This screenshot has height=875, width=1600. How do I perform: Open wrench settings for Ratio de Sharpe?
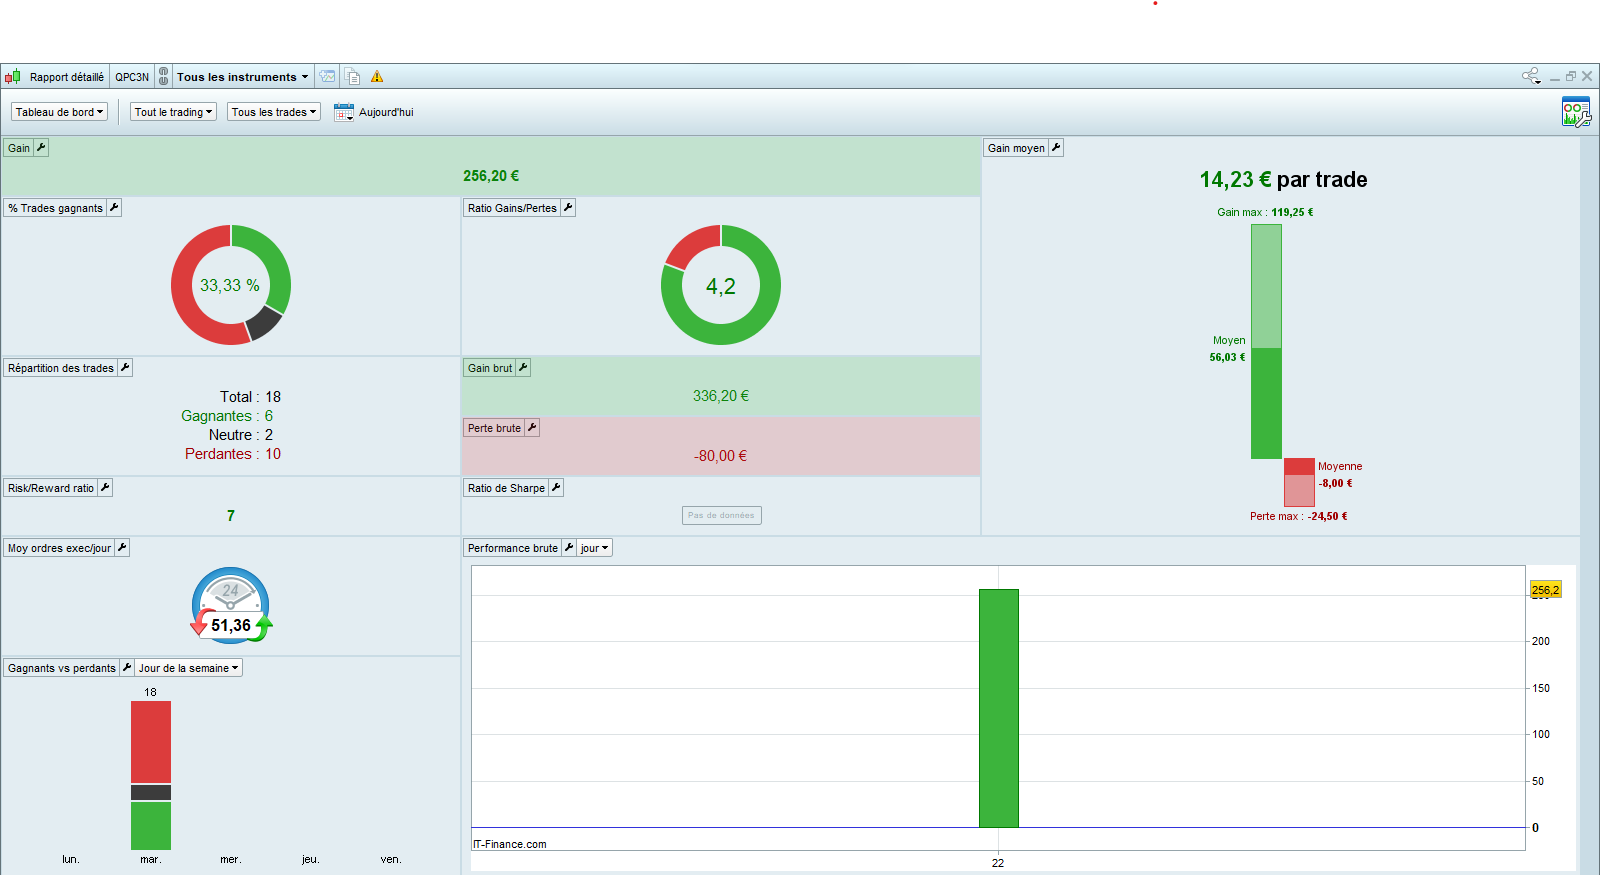point(556,488)
